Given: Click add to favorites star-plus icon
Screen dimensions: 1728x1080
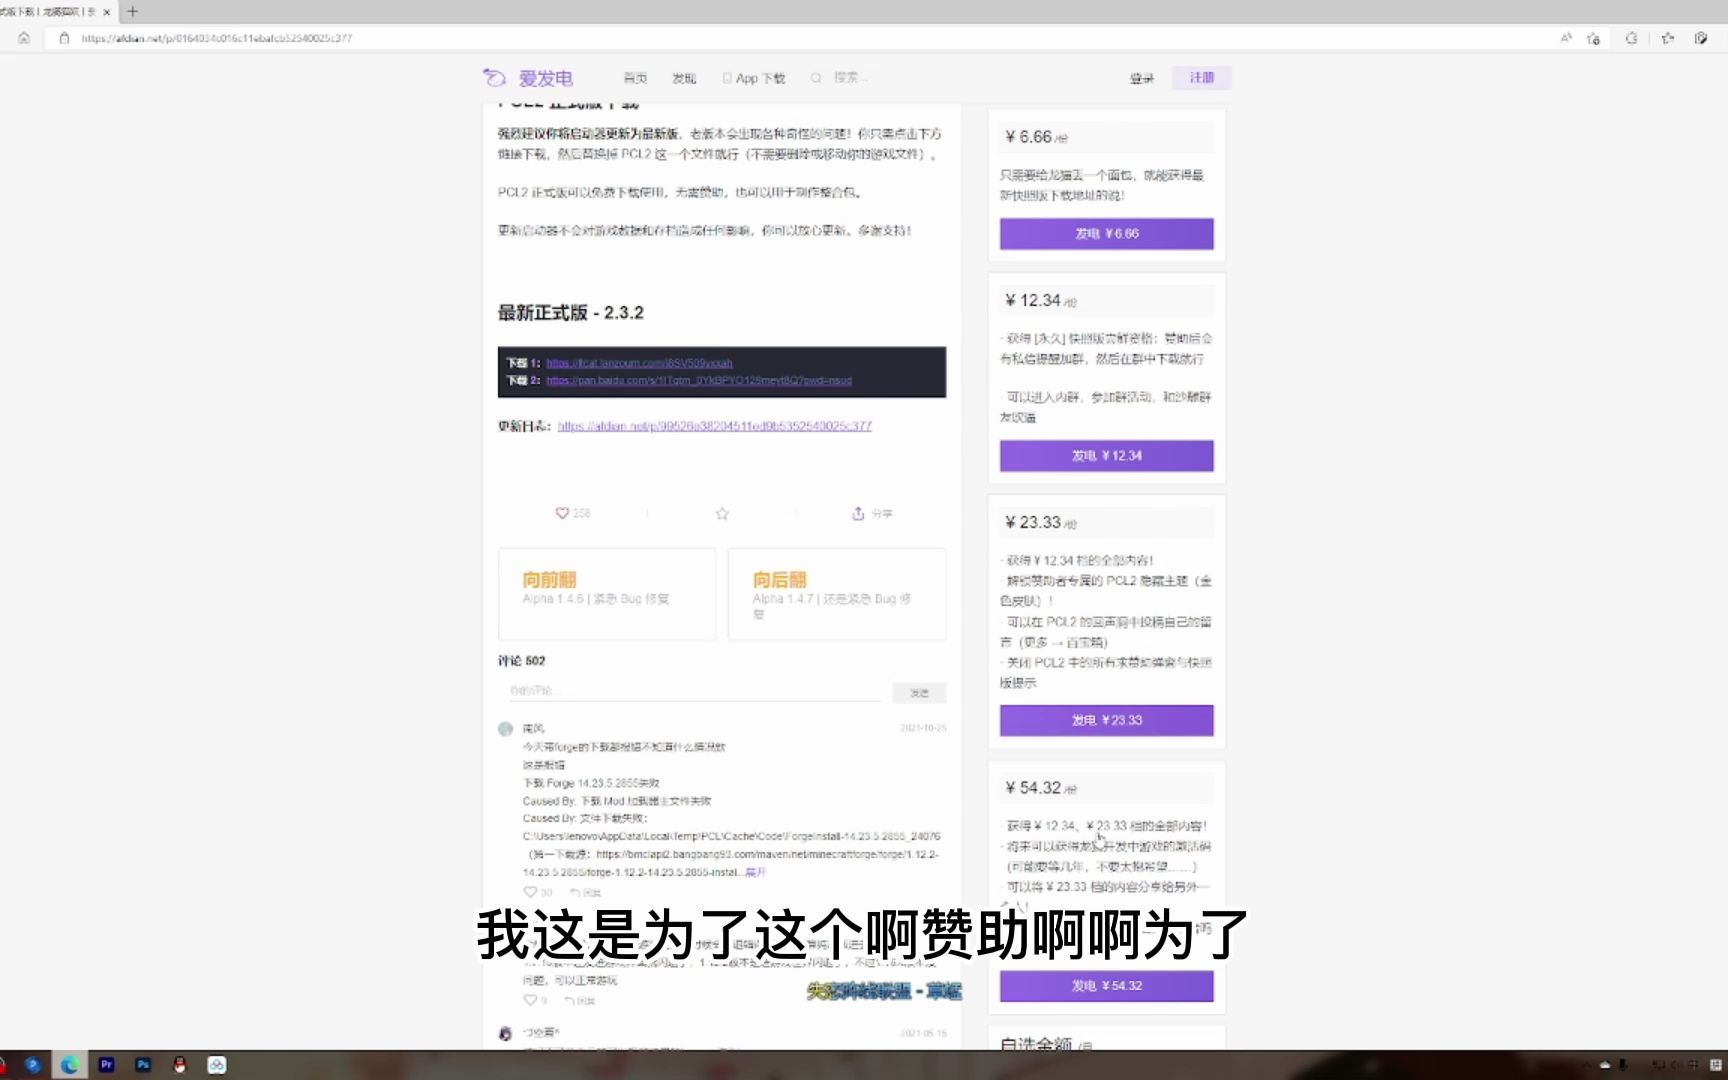Looking at the screenshot, I should [x=1594, y=38].
